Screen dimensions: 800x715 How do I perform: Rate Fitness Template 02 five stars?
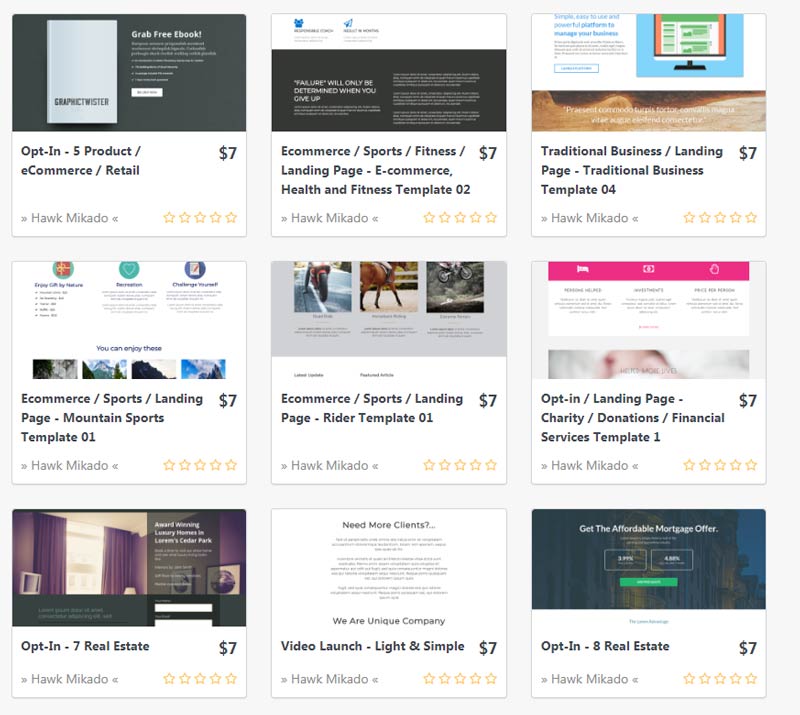coord(491,218)
